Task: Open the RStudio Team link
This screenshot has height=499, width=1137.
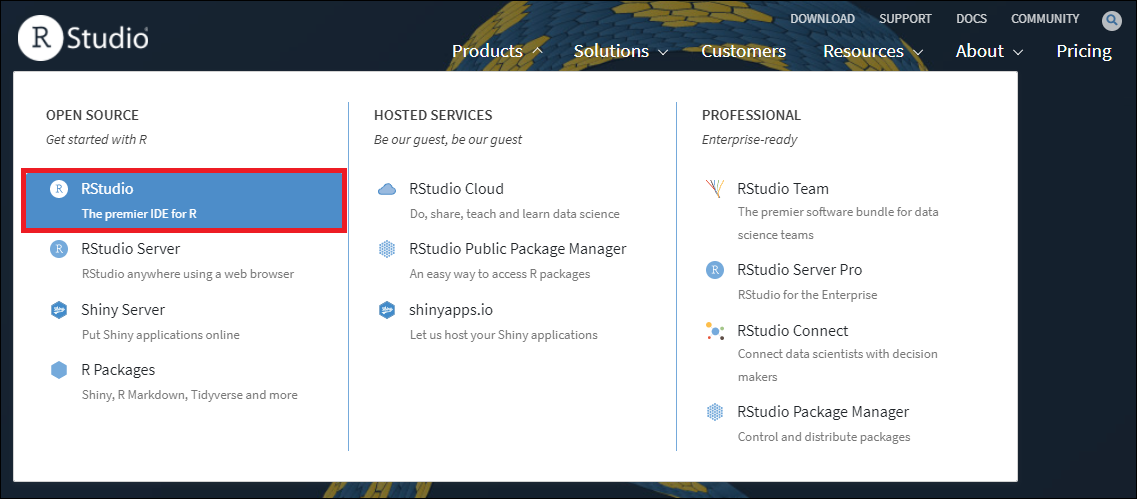Action: [x=783, y=189]
